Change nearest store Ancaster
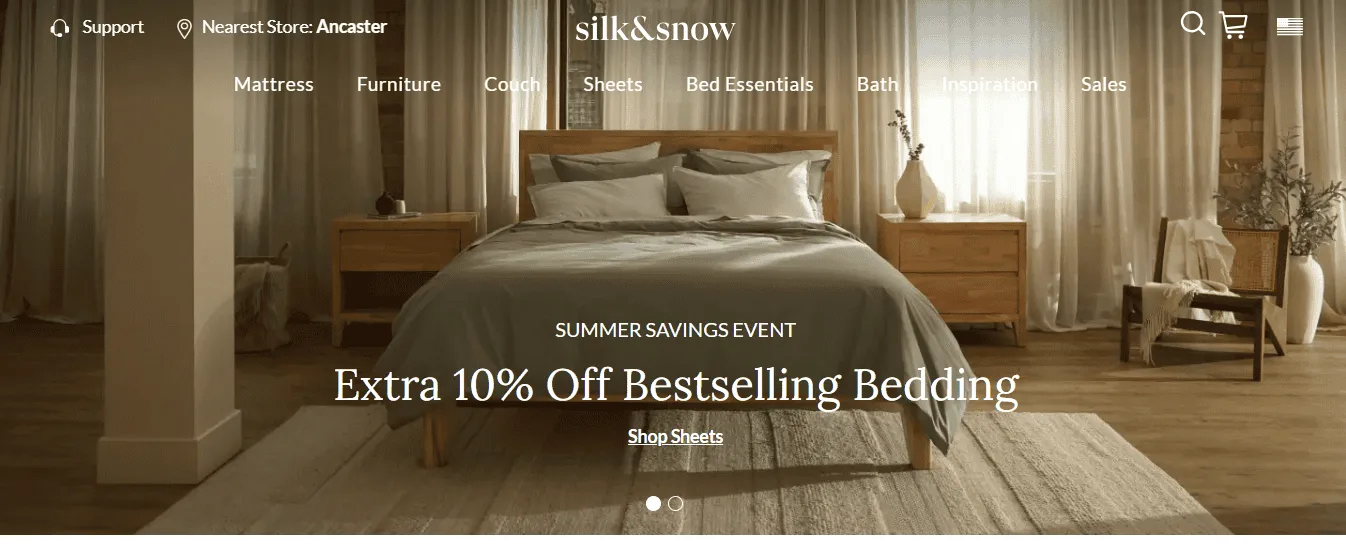The height and width of the screenshot is (550, 1346). pos(352,27)
